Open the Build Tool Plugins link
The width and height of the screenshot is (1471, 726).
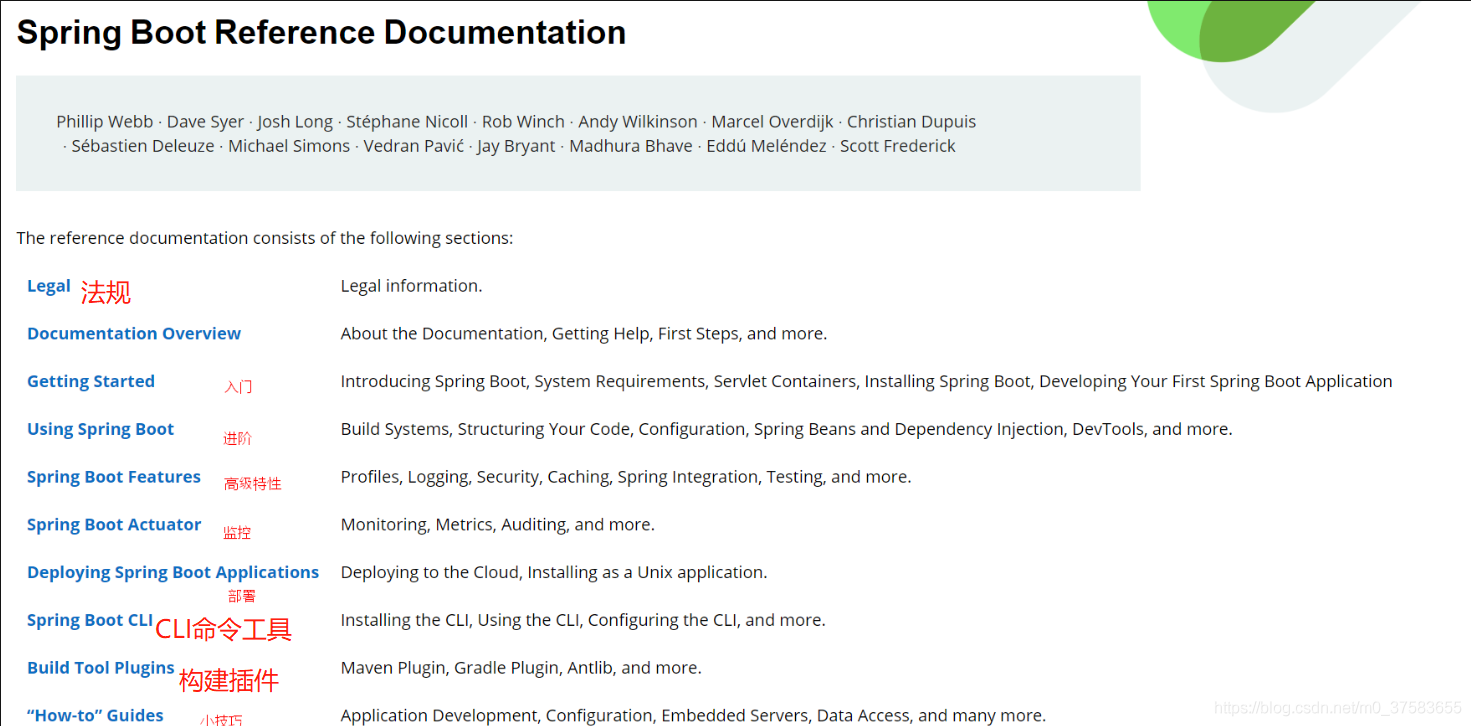coord(101,668)
